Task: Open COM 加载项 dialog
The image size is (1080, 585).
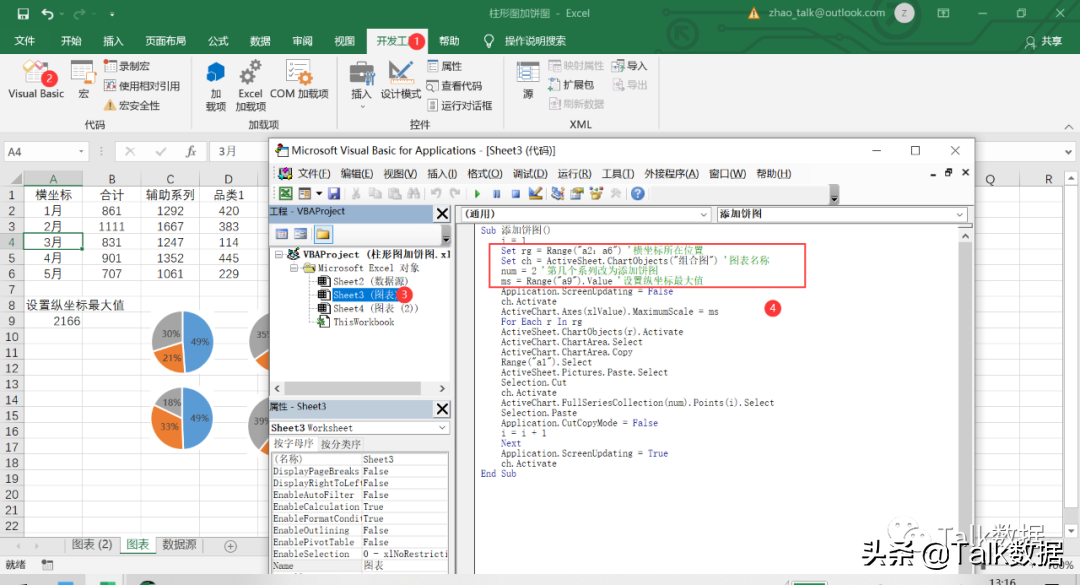Action: (x=299, y=80)
